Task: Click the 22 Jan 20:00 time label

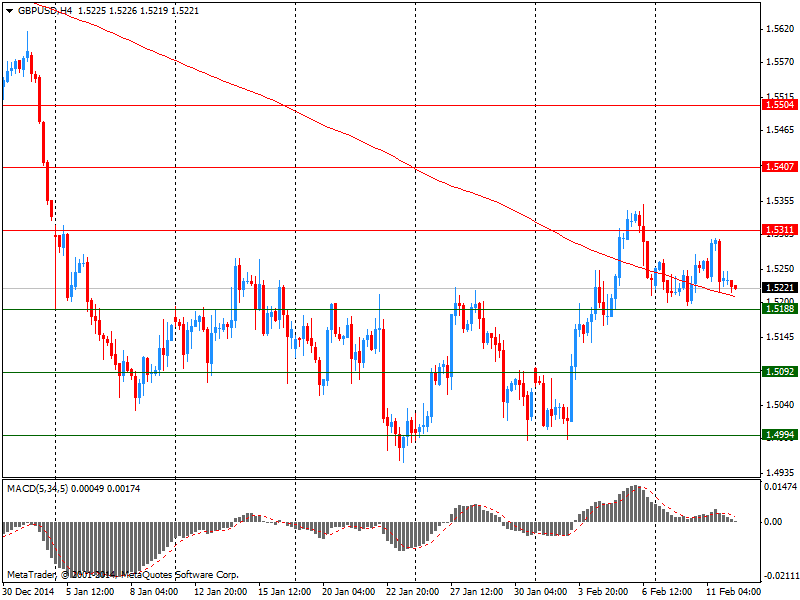Action: click(x=412, y=592)
